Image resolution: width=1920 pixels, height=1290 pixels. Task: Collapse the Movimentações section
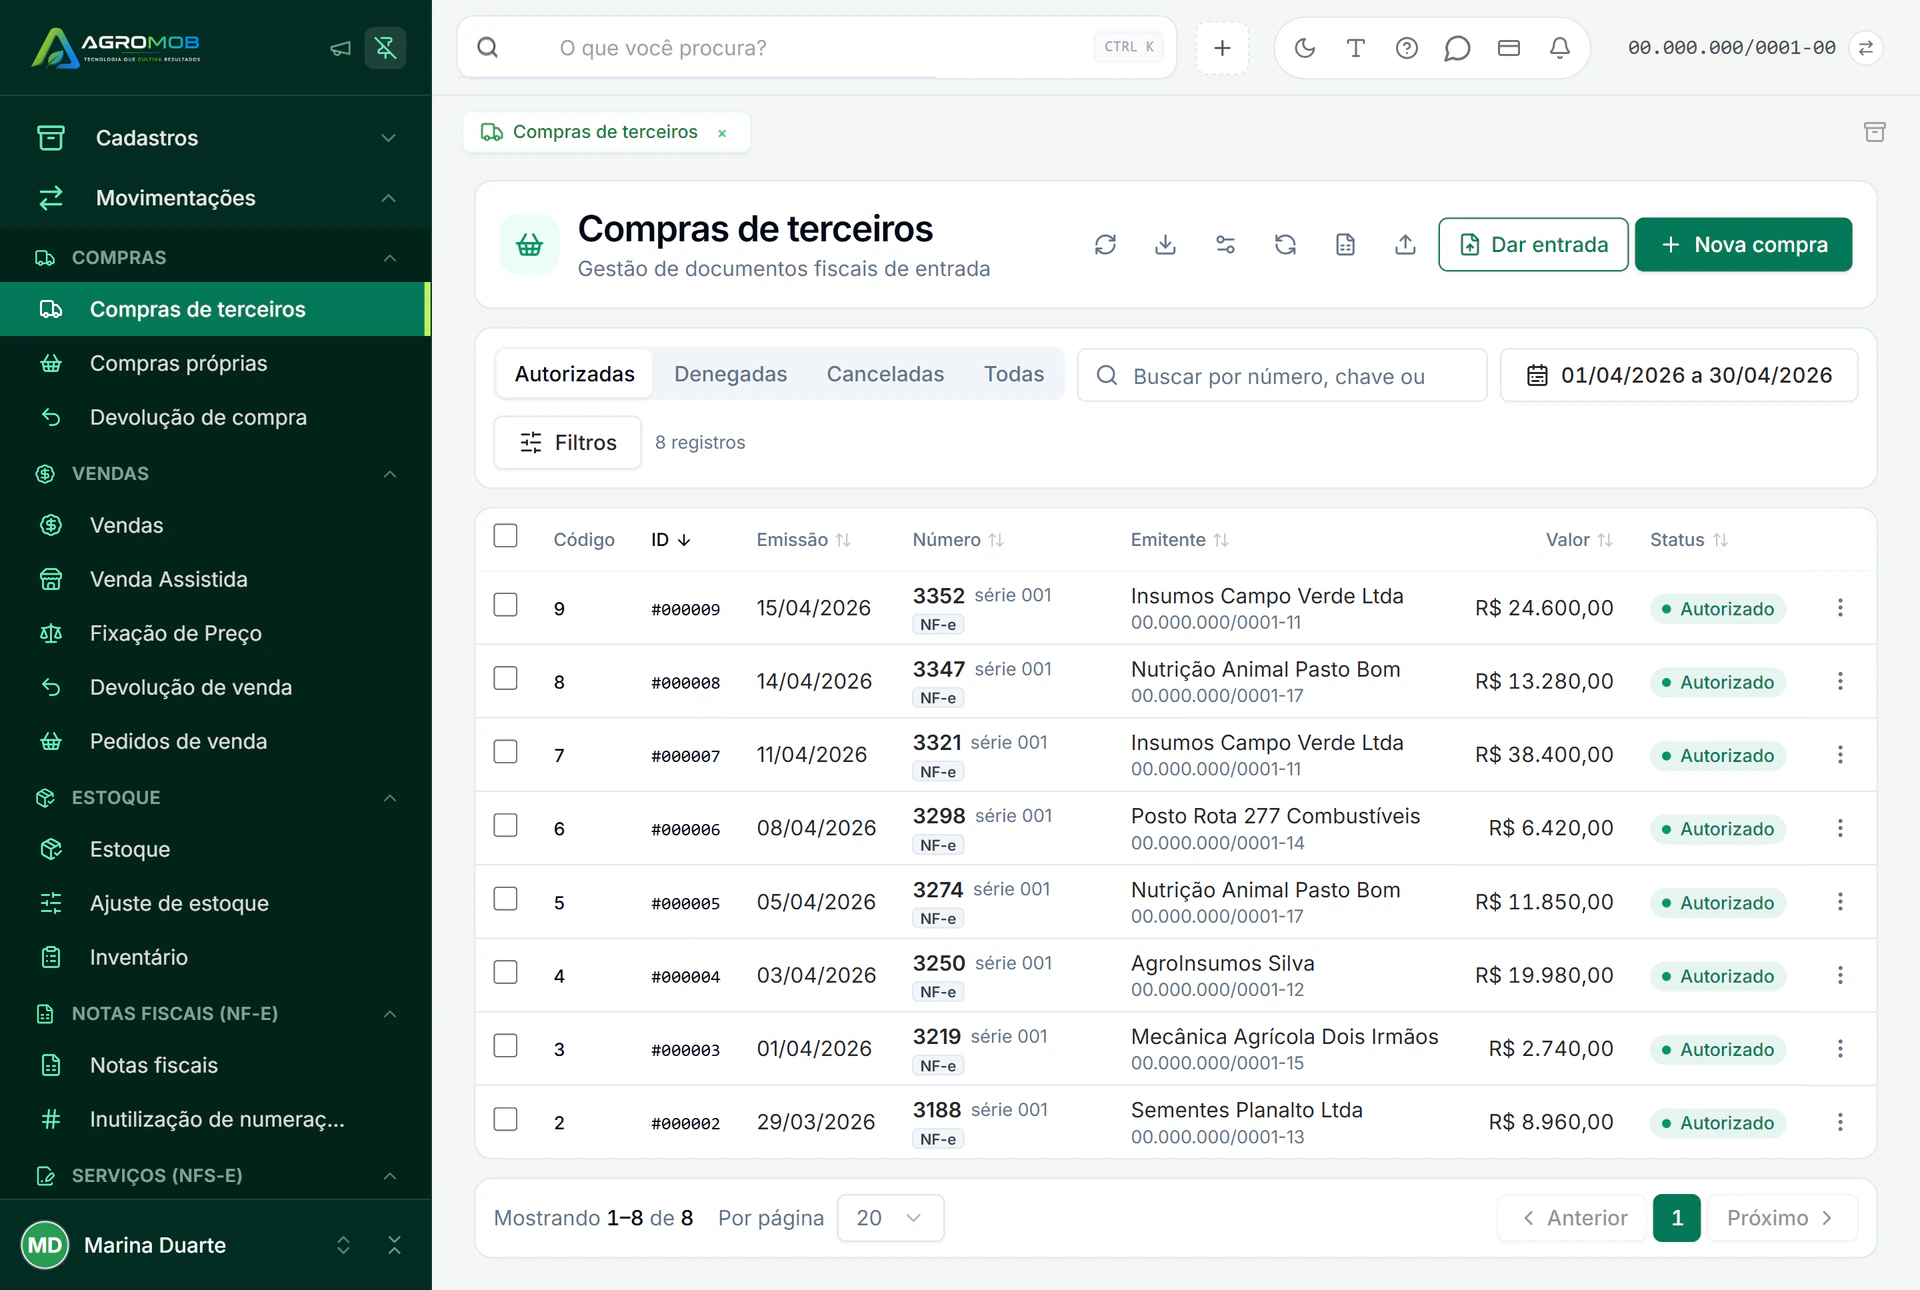tap(216, 198)
